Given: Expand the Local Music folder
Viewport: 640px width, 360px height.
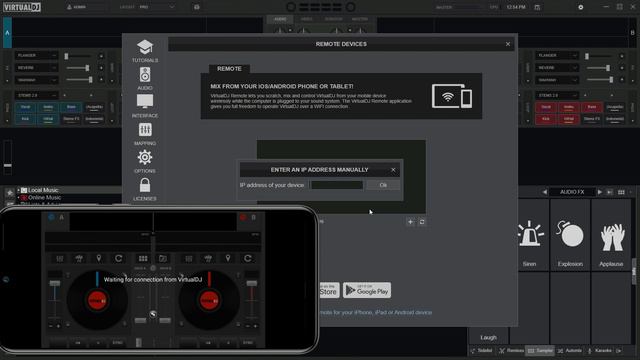Looking at the screenshot, I should (x=18, y=190).
